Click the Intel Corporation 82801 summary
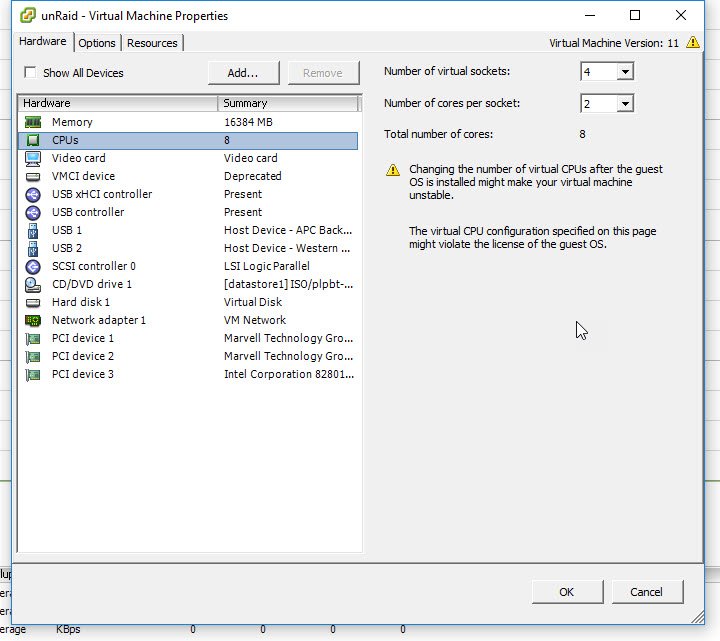 [289, 374]
